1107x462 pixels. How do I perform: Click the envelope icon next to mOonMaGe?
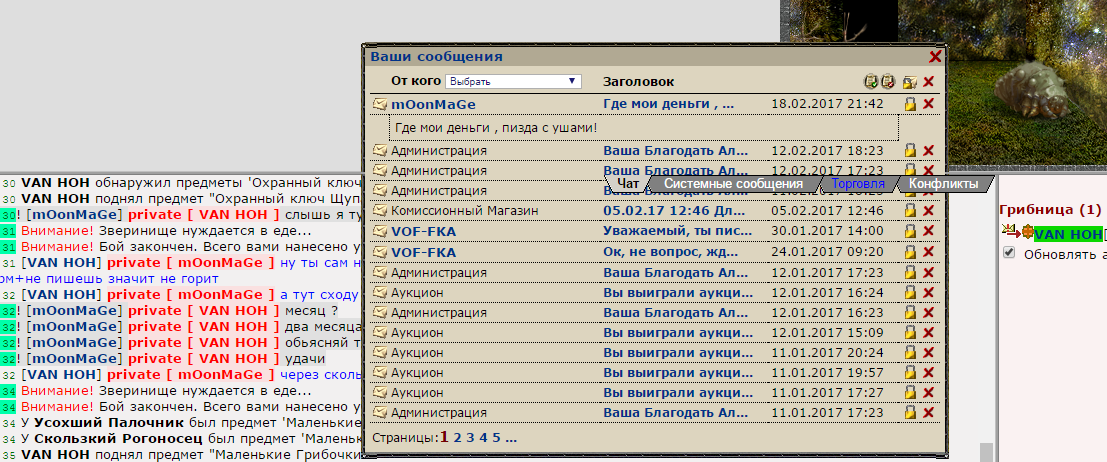(380, 104)
